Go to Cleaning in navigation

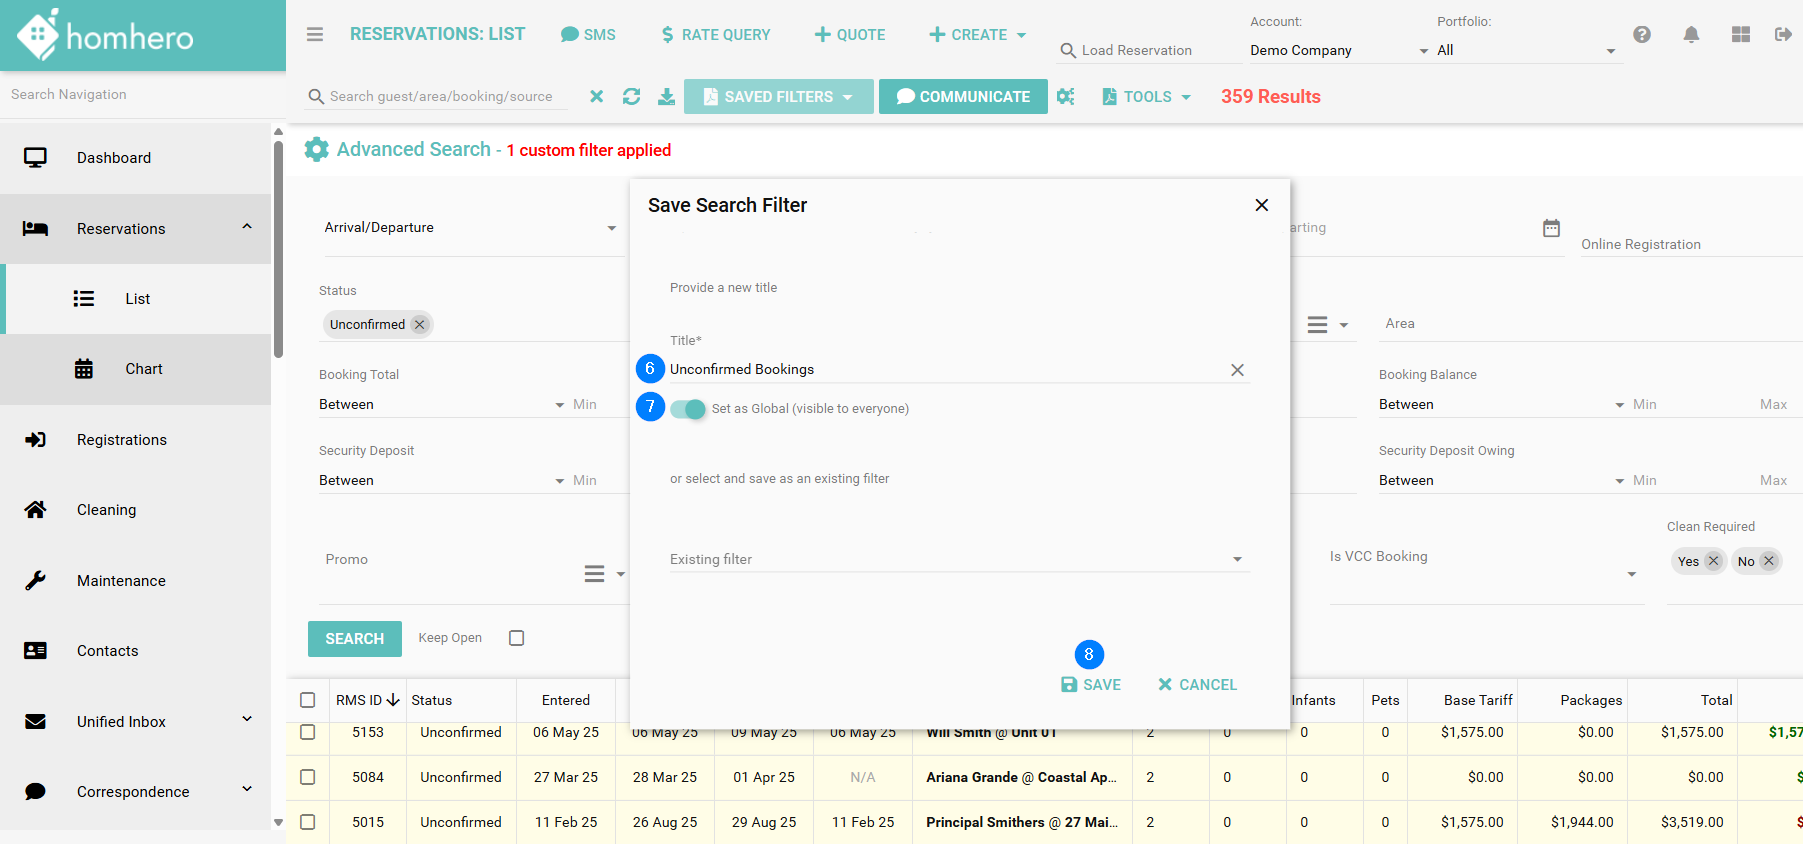(106, 510)
